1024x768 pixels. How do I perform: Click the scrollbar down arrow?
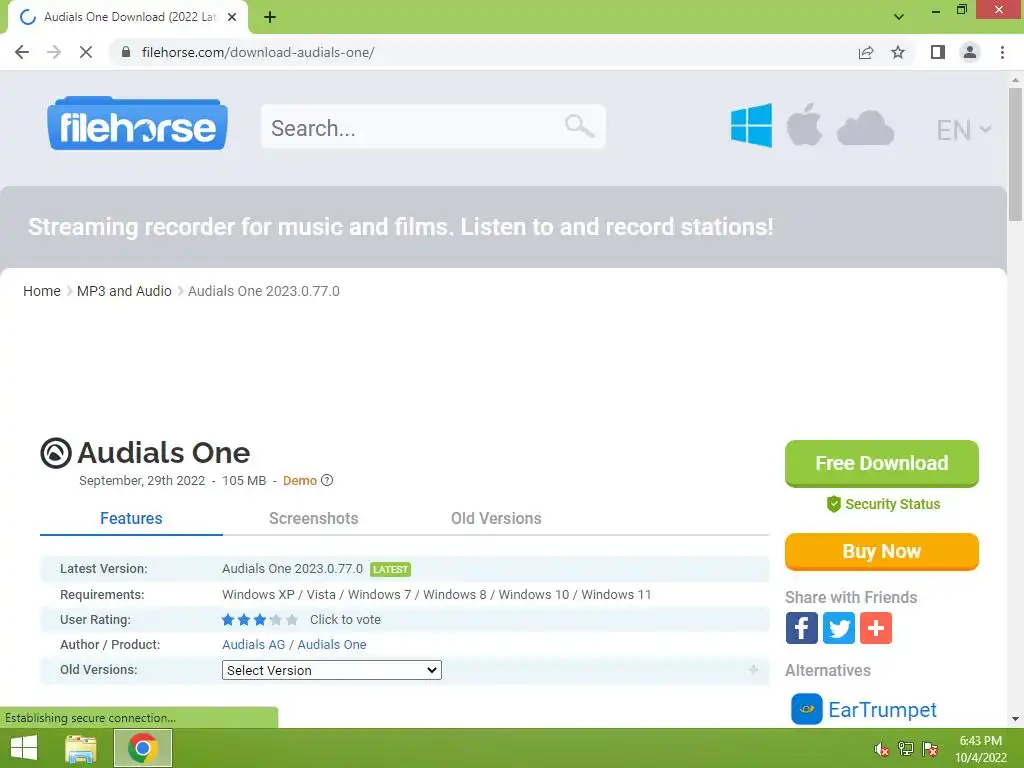1015,720
